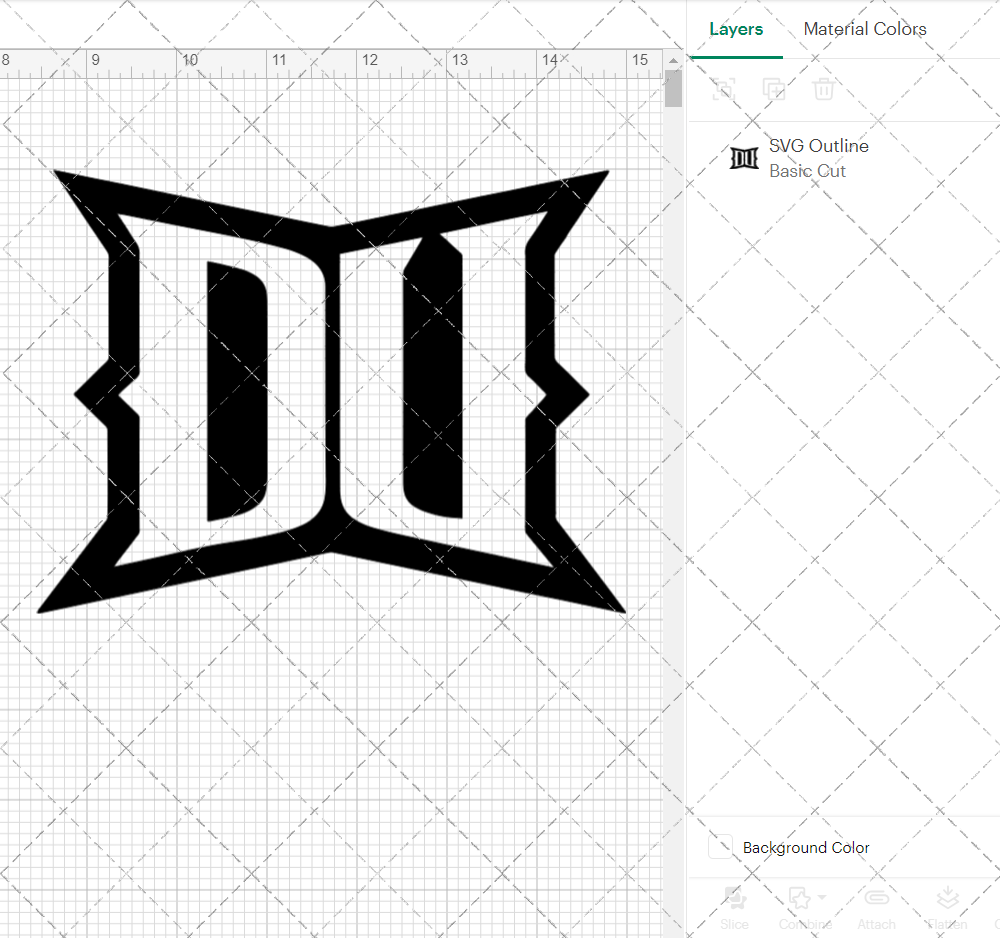The height and width of the screenshot is (938, 1000).
Task: Click the Basic Cut operation label
Action: coord(807,171)
